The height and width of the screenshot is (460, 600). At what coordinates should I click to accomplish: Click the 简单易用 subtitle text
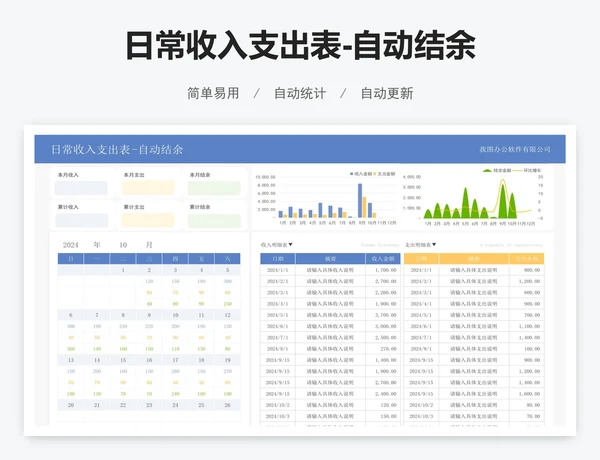click(213, 93)
